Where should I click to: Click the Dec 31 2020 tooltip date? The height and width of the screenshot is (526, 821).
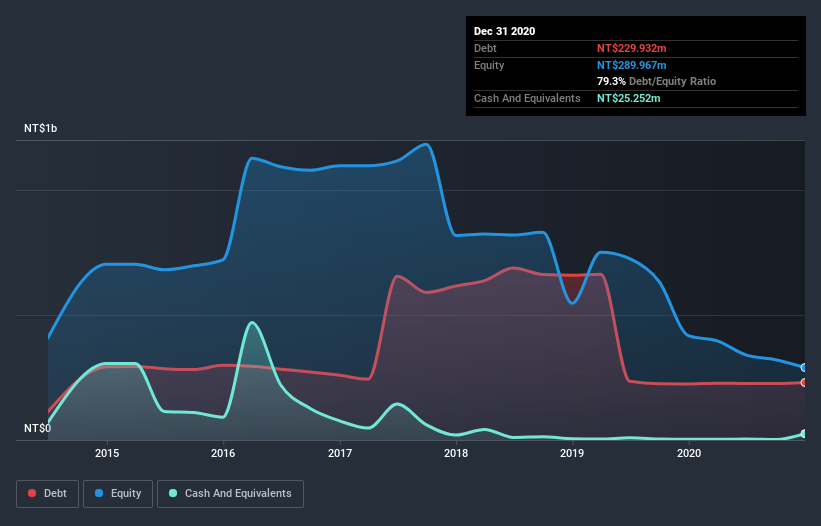[504, 31]
